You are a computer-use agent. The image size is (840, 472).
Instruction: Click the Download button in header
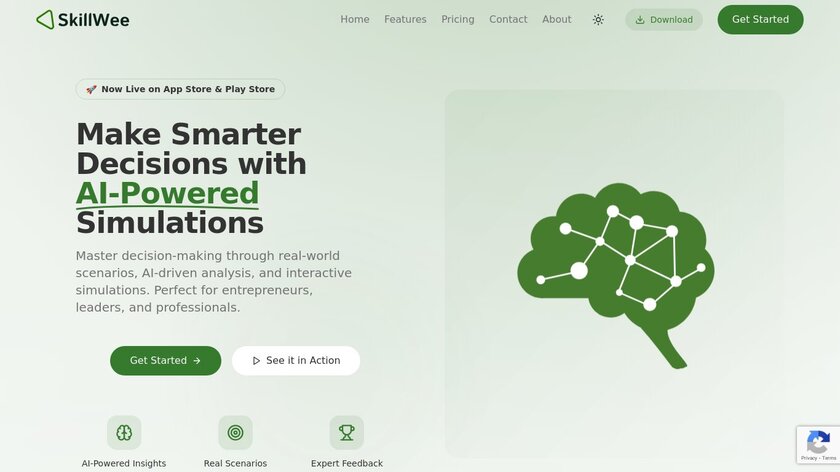pos(664,20)
